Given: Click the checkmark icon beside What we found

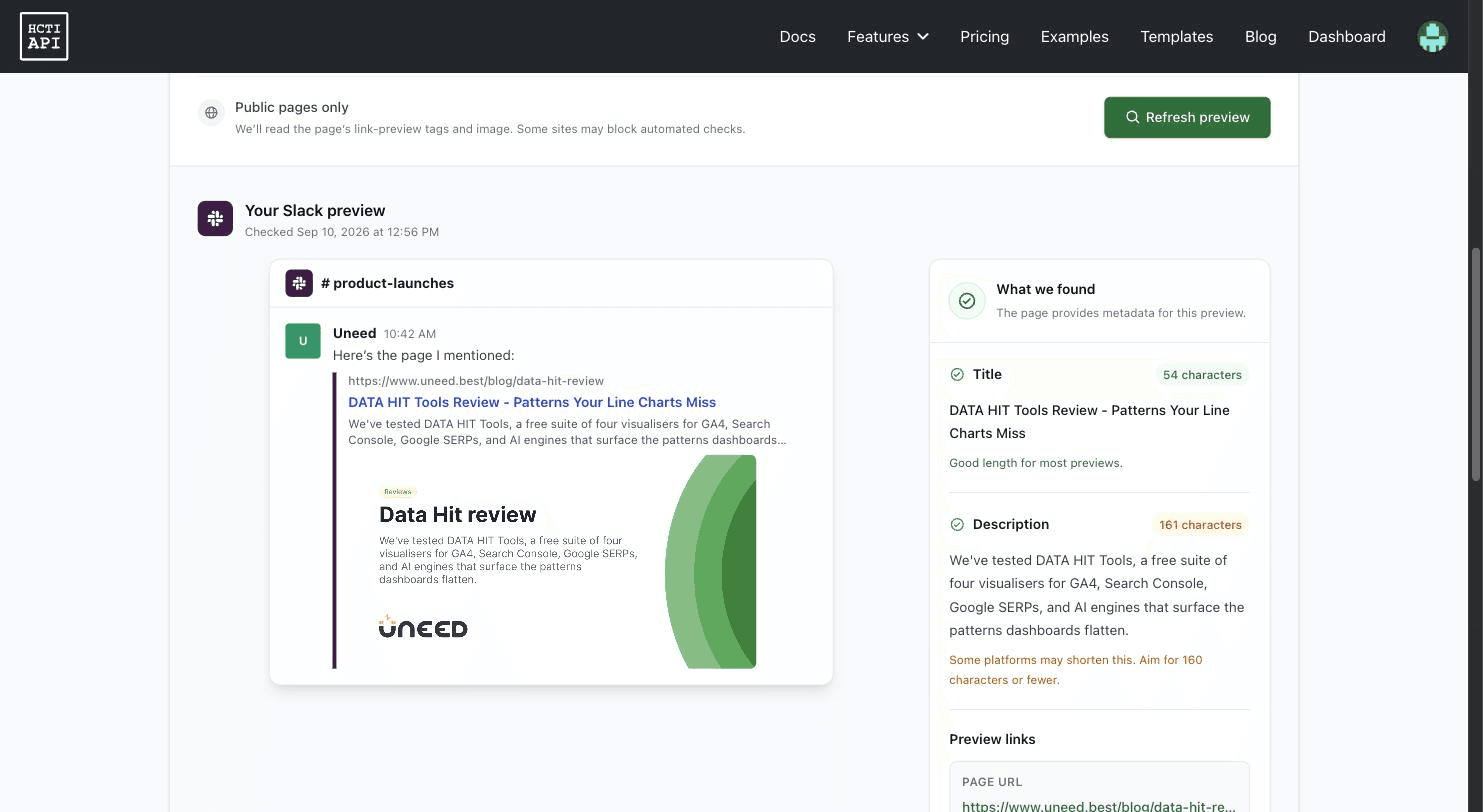Looking at the screenshot, I should click(x=967, y=300).
